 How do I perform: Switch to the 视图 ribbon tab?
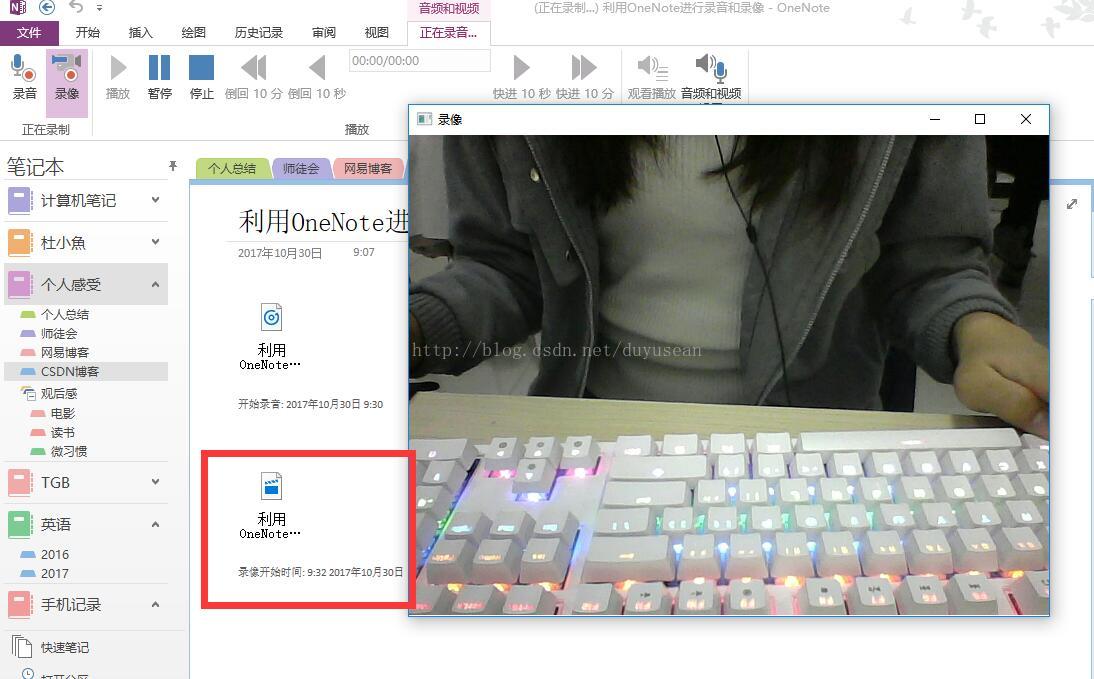[377, 33]
